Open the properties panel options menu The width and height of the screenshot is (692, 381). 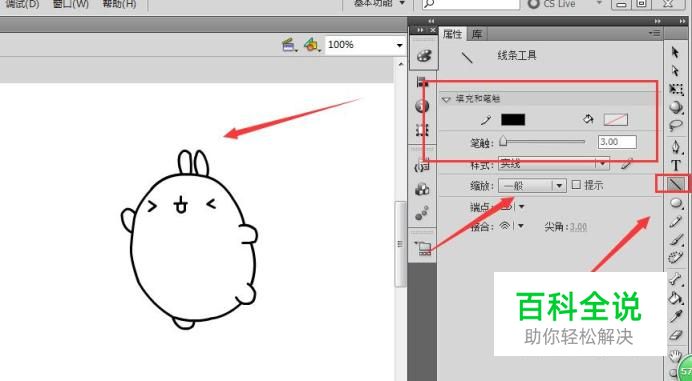tap(654, 33)
